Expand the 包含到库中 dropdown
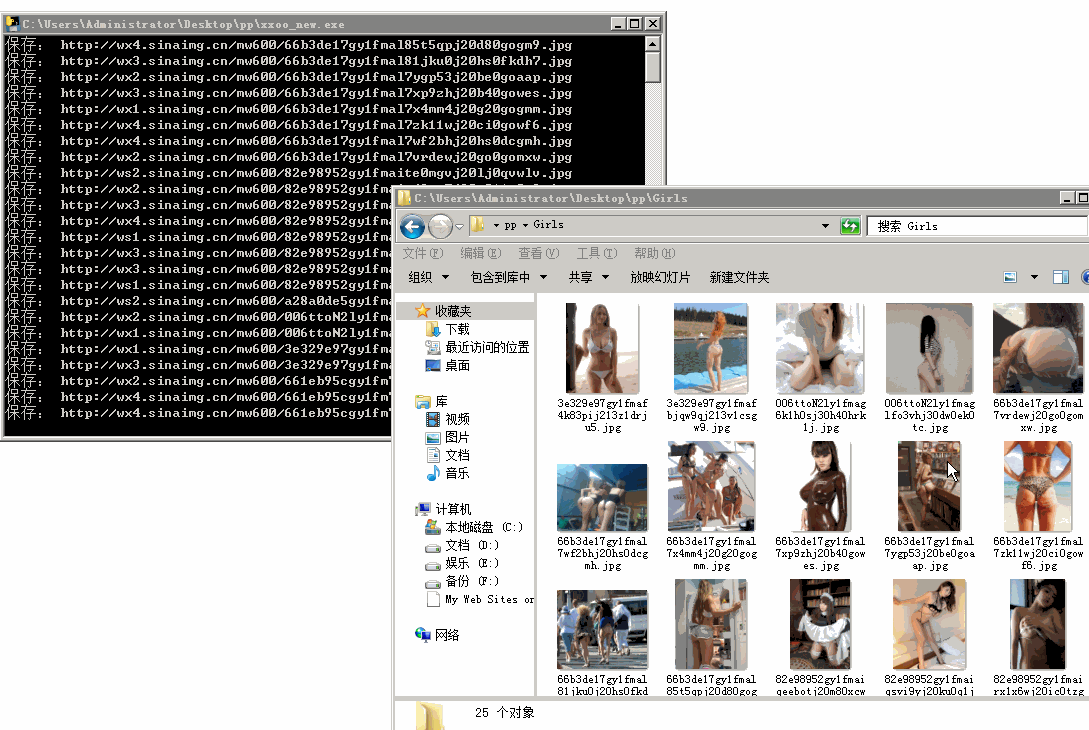The image size is (1089, 730). click(x=509, y=277)
